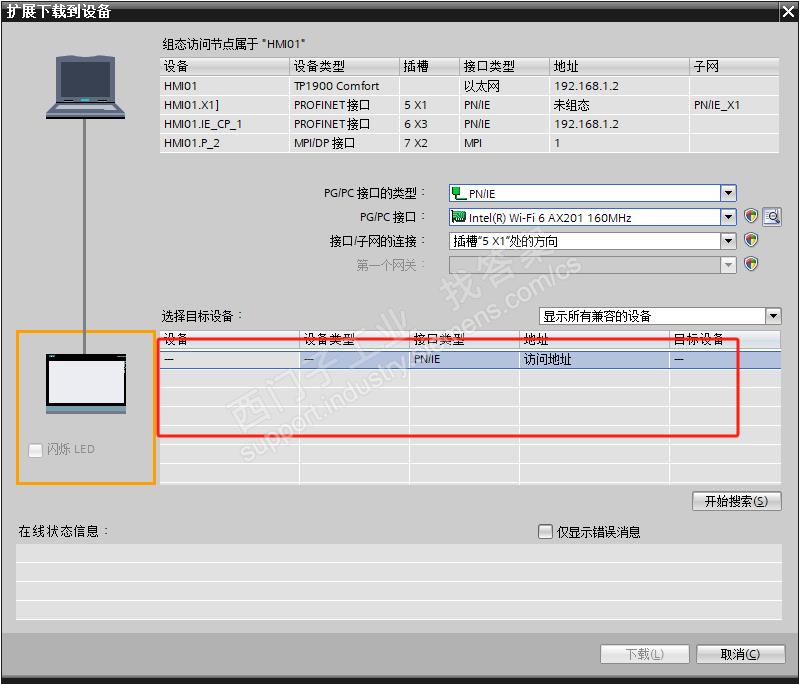Click the 插槽 column header
Viewport: 800px width, 685px height.
point(429,66)
